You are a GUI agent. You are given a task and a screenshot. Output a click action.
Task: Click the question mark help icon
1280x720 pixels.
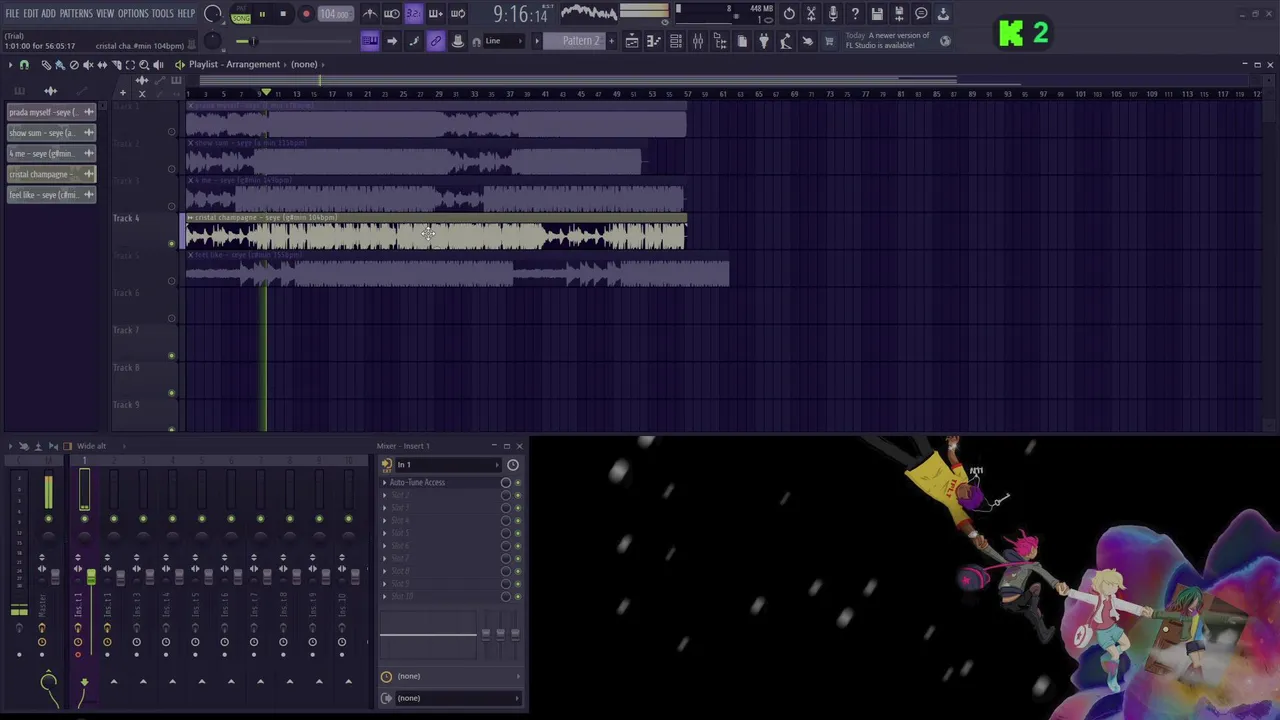[855, 14]
